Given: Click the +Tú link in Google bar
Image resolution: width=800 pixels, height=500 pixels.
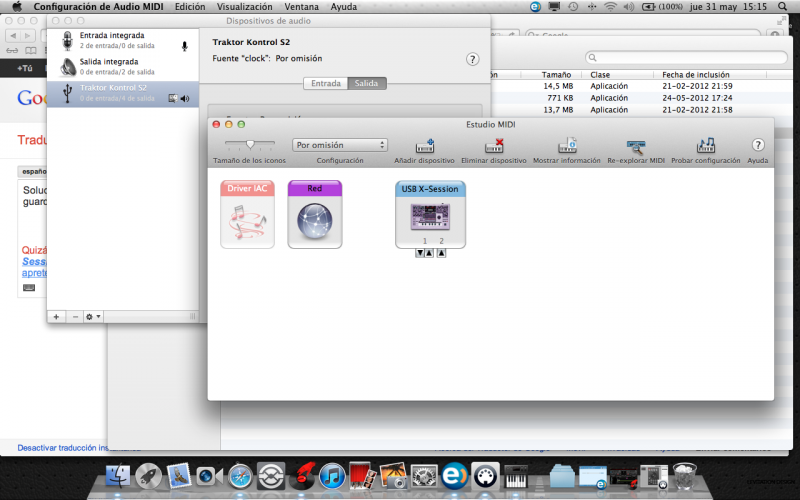Looking at the screenshot, I should coord(24,68).
